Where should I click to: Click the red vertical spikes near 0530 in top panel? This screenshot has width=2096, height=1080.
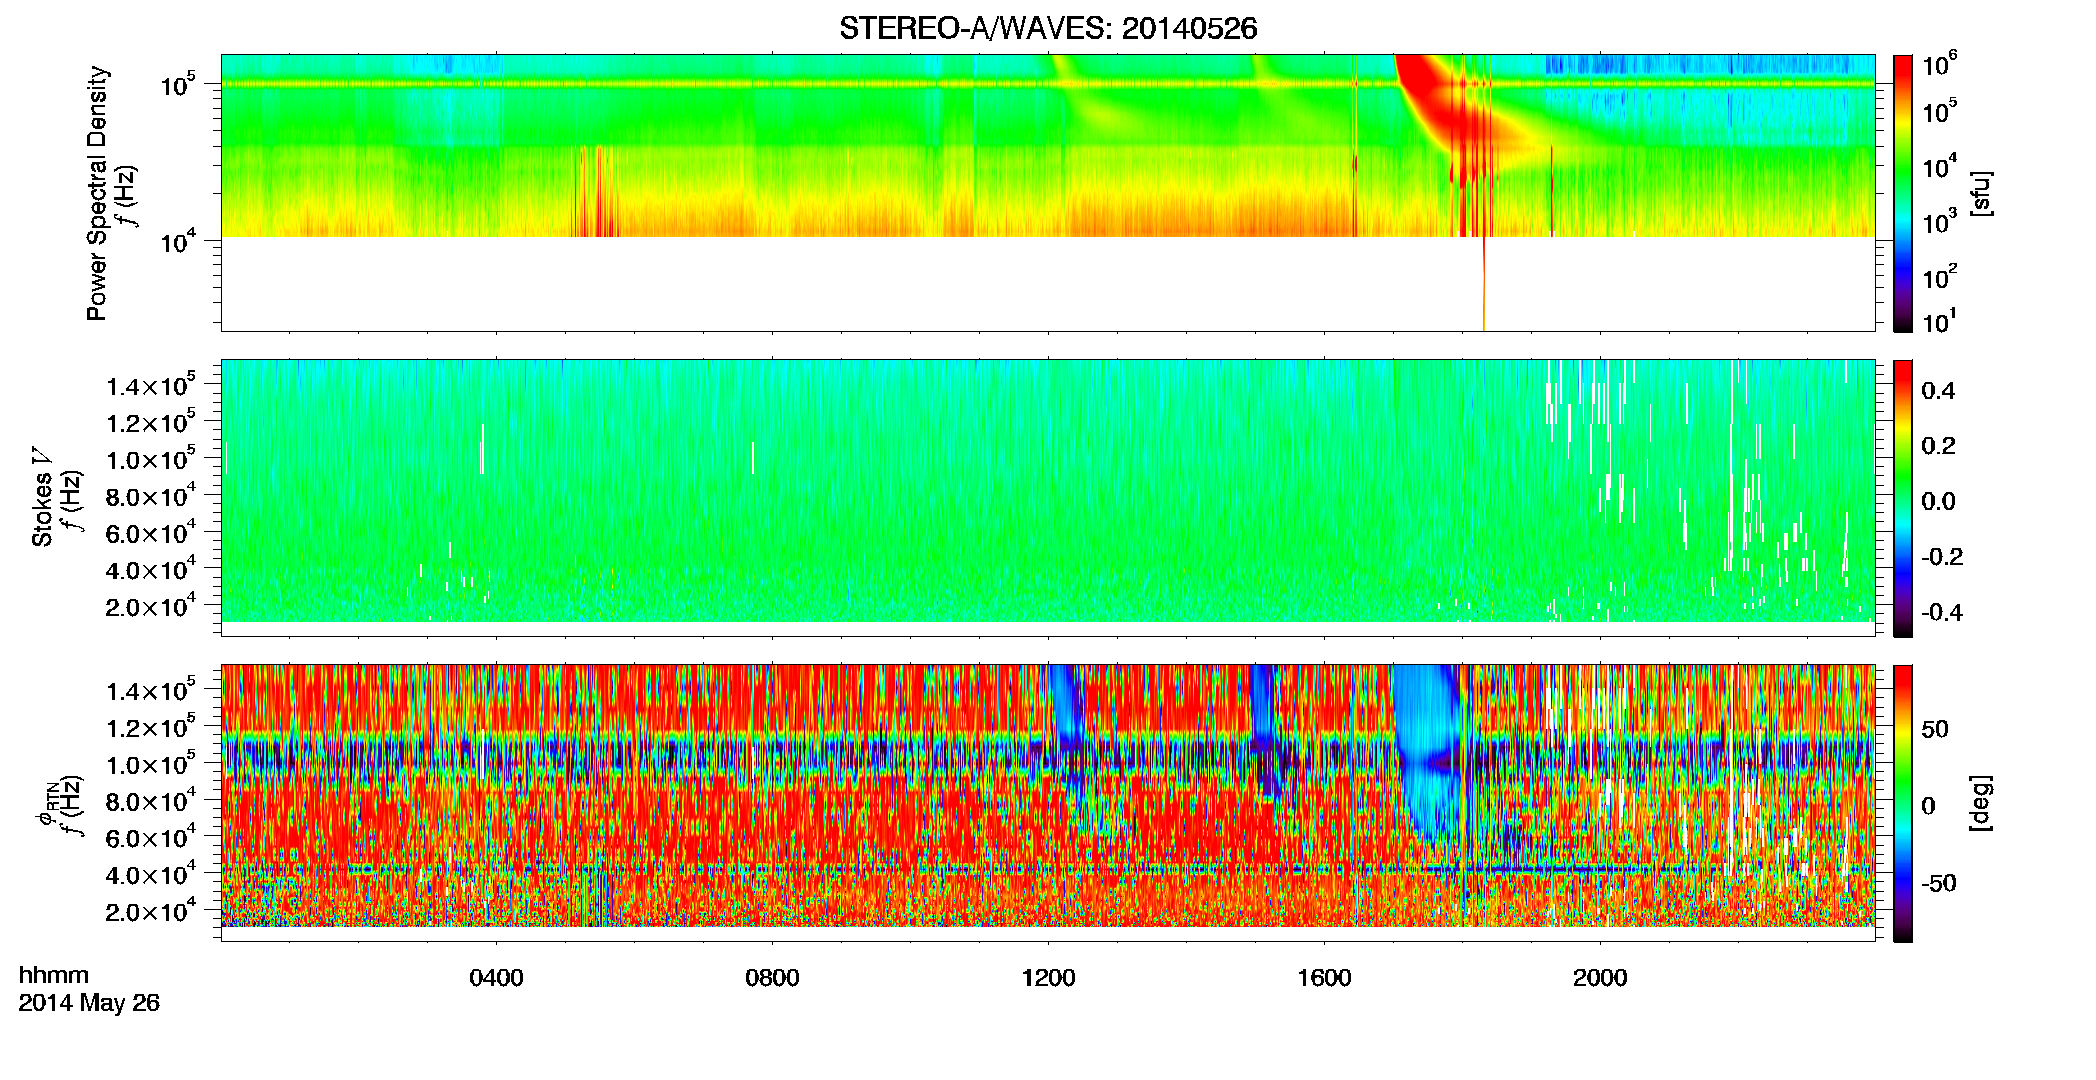pyautogui.click(x=597, y=191)
